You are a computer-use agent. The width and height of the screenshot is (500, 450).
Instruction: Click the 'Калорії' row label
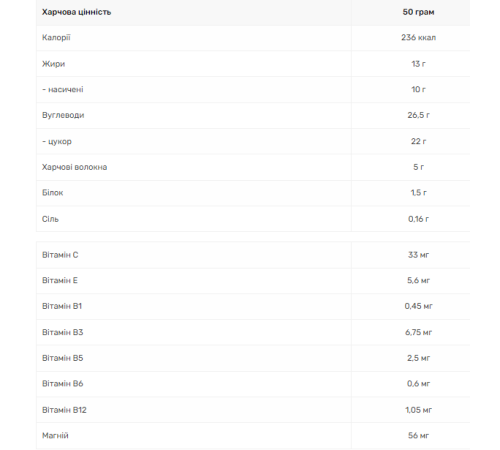(56, 38)
